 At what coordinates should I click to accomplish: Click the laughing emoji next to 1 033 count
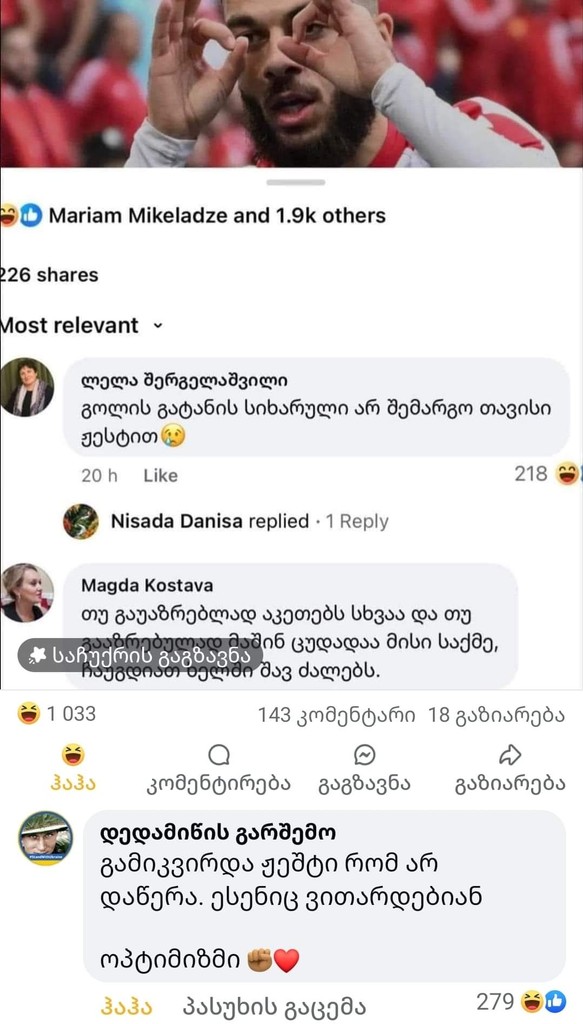pyautogui.click(x=22, y=712)
